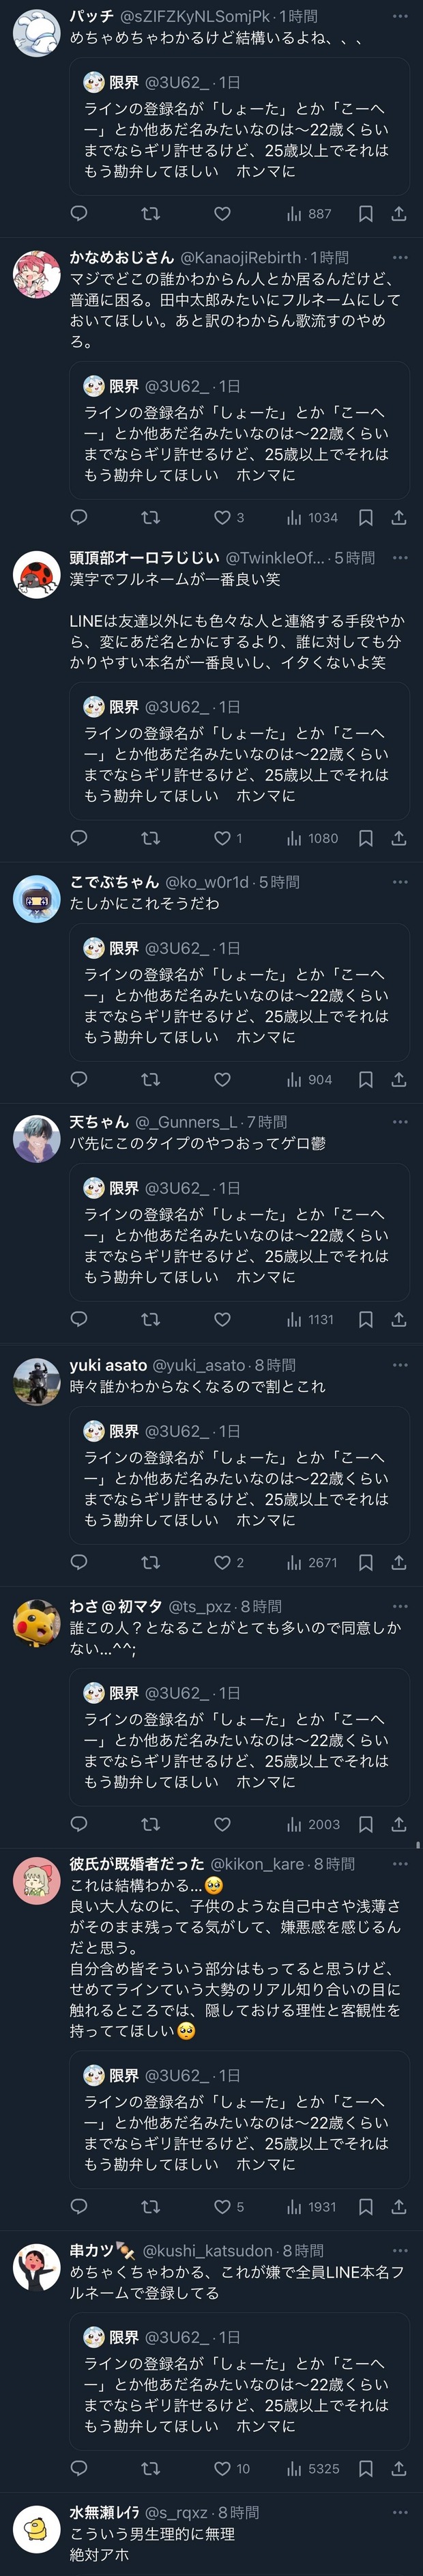Like 頭頂部オーロラじじい's tweet
This screenshot has width=423, height=2576.
(223, 838)
